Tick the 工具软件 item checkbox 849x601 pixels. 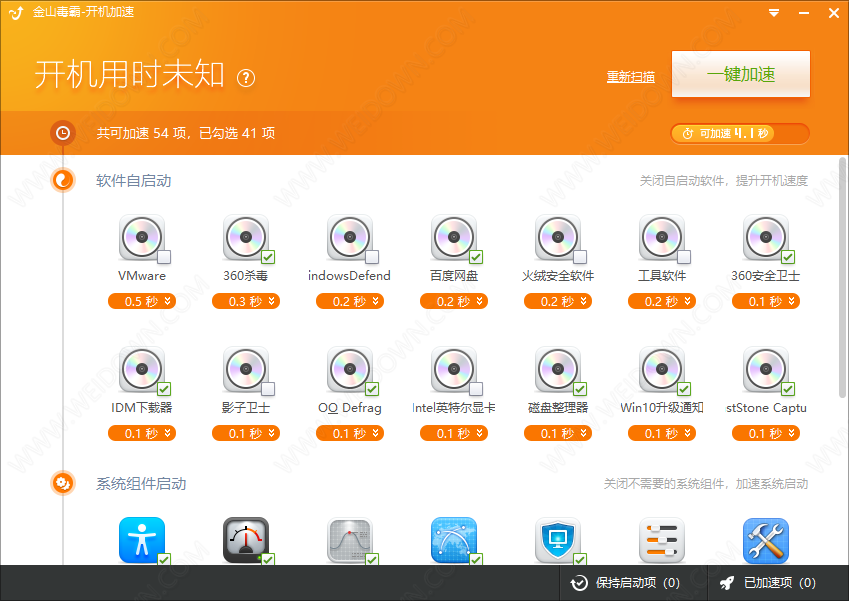(684, 257)
